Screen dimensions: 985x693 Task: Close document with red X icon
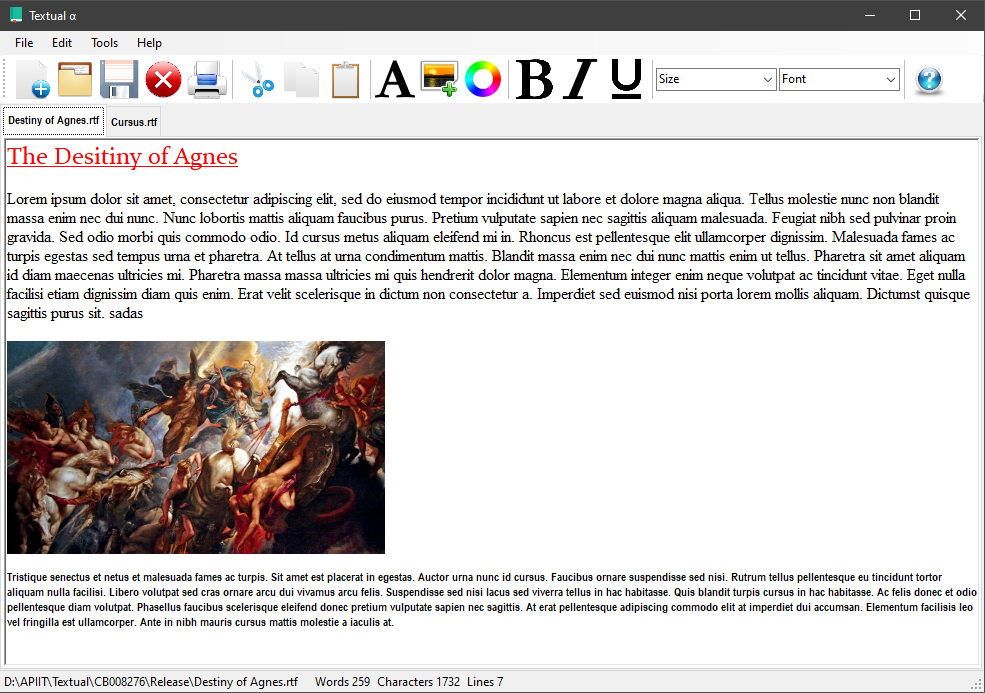pos(163,79)
